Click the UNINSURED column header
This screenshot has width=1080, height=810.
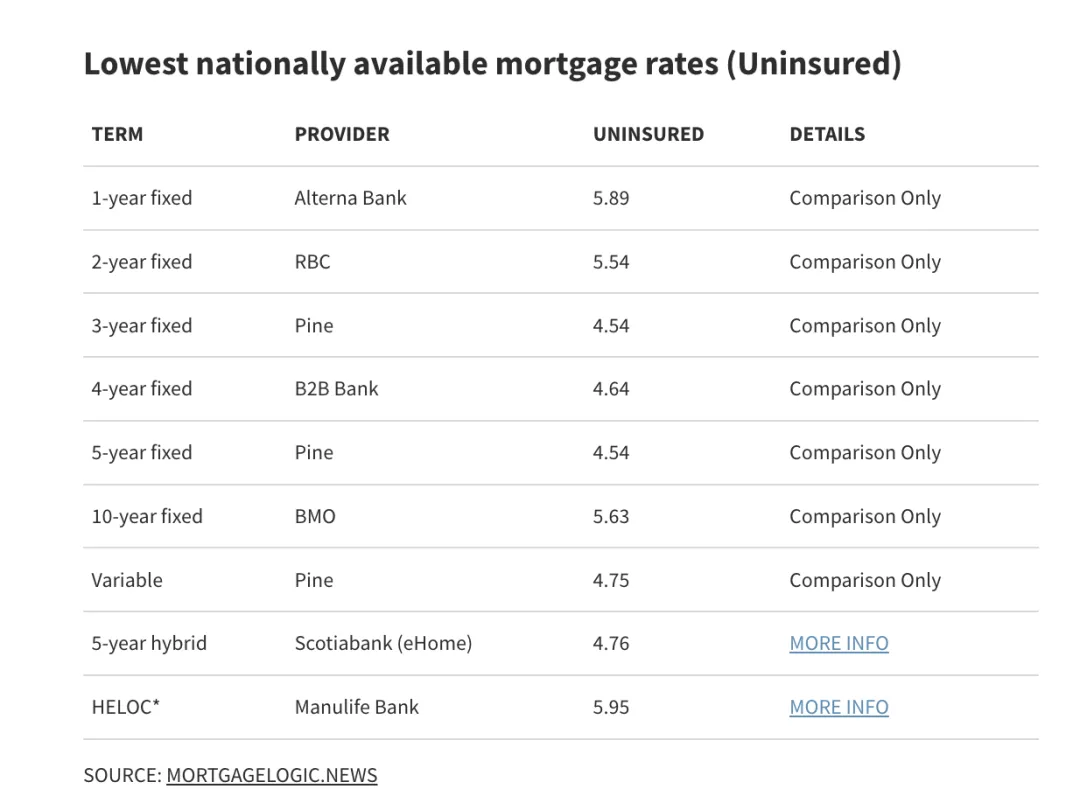coord(648,134)
